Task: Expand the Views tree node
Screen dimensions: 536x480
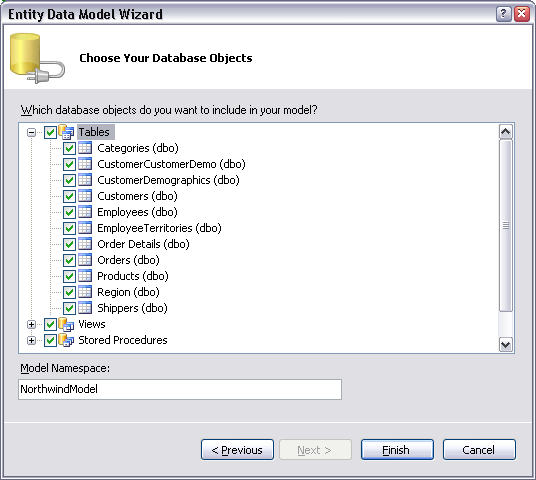Action: pyautogui.click(x=31, y=324)
